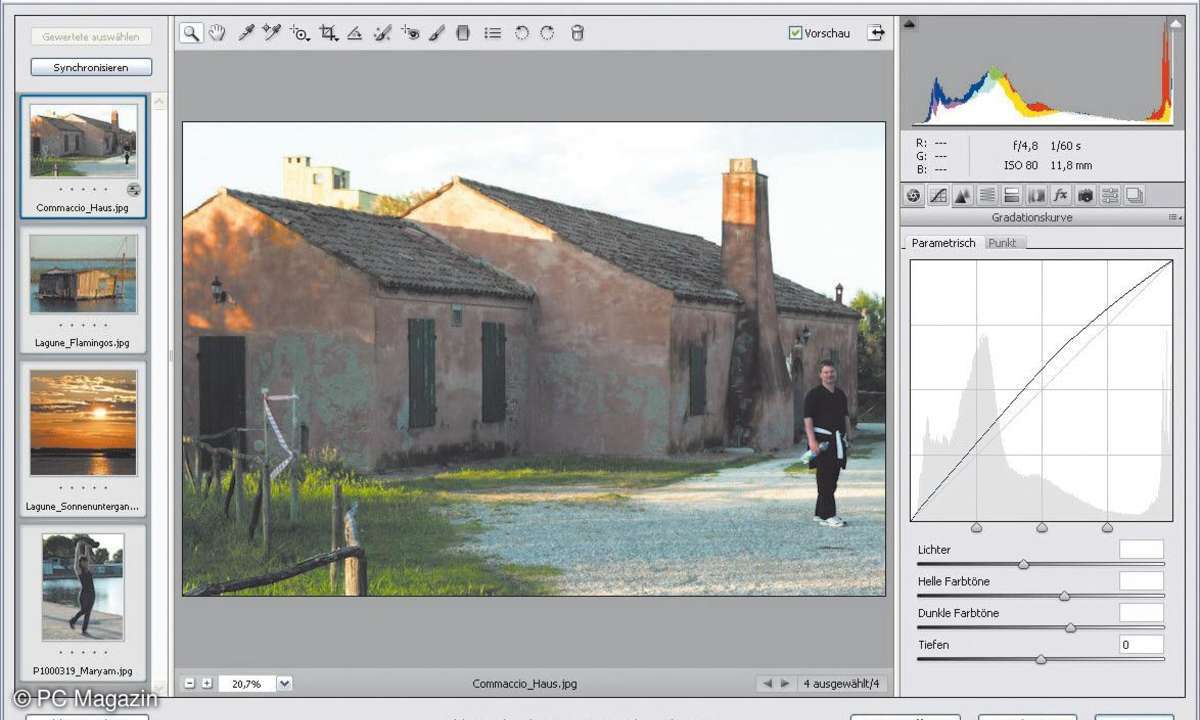The height and width of the screenshot is (720, 1200).
Task: Select the Spot Removal tool
Action: 382,33
